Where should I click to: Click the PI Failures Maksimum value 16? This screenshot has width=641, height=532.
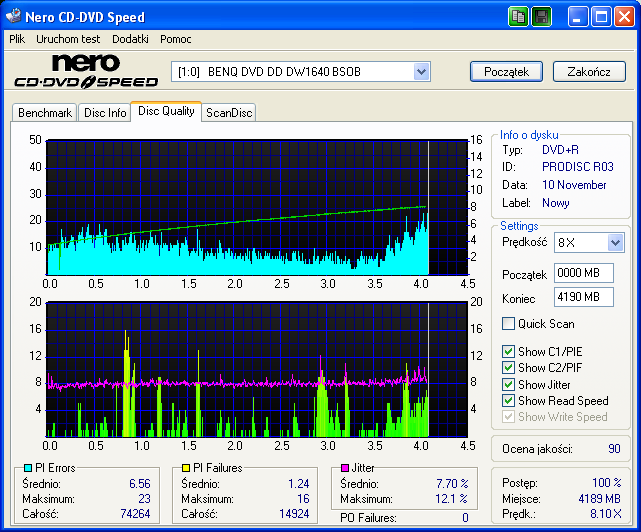pos(303,498)
